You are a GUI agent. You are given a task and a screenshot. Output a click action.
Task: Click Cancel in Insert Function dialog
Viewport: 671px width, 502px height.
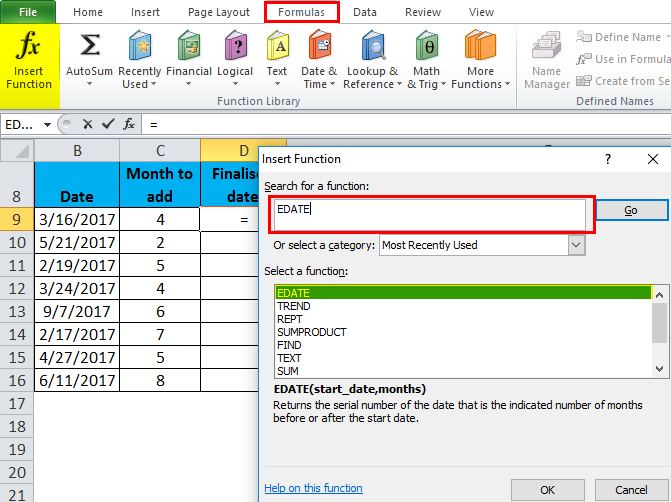[x=631, y=490]
